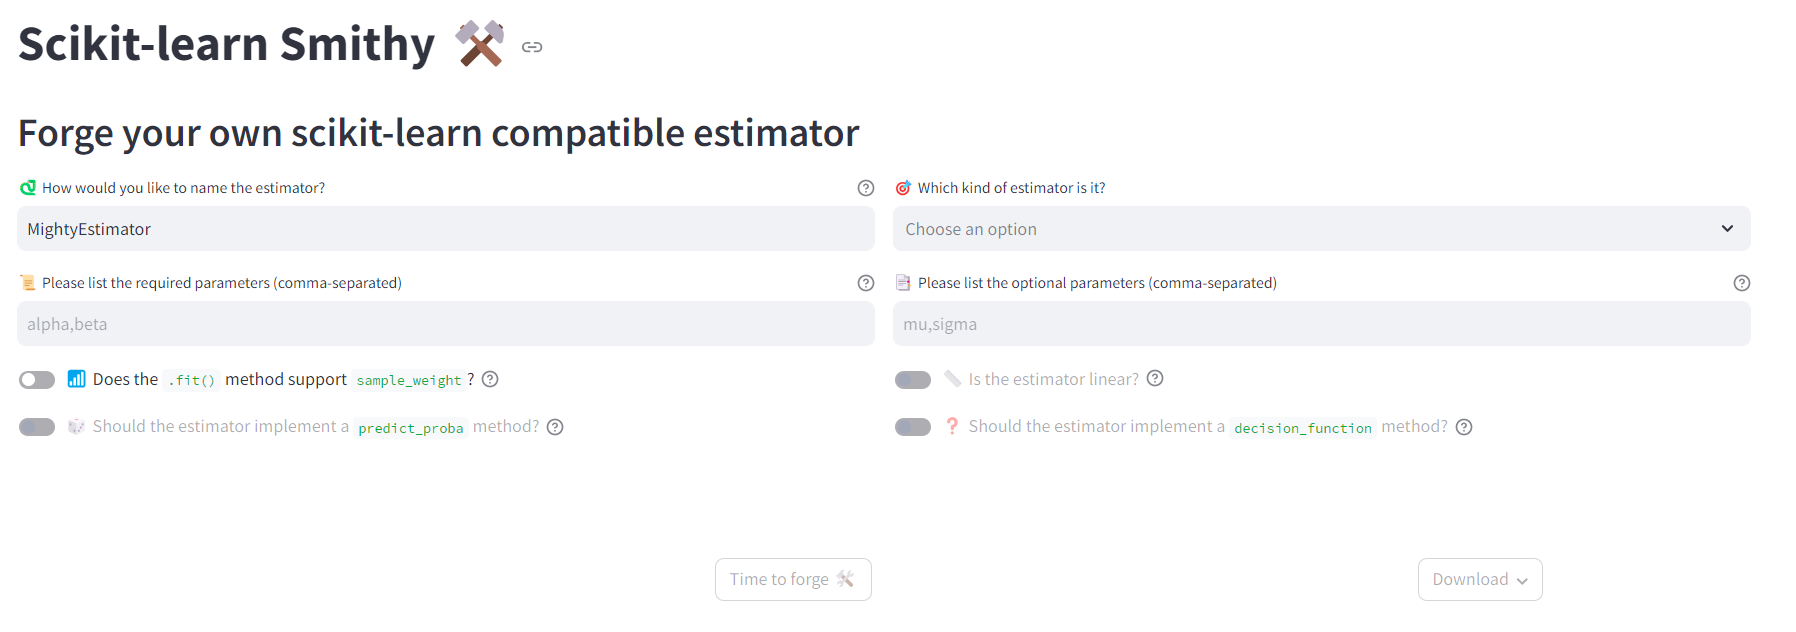This screenshot has width=1796, height=632.
Task: Click help icon for optional parameters
Action: point(1742,283)
